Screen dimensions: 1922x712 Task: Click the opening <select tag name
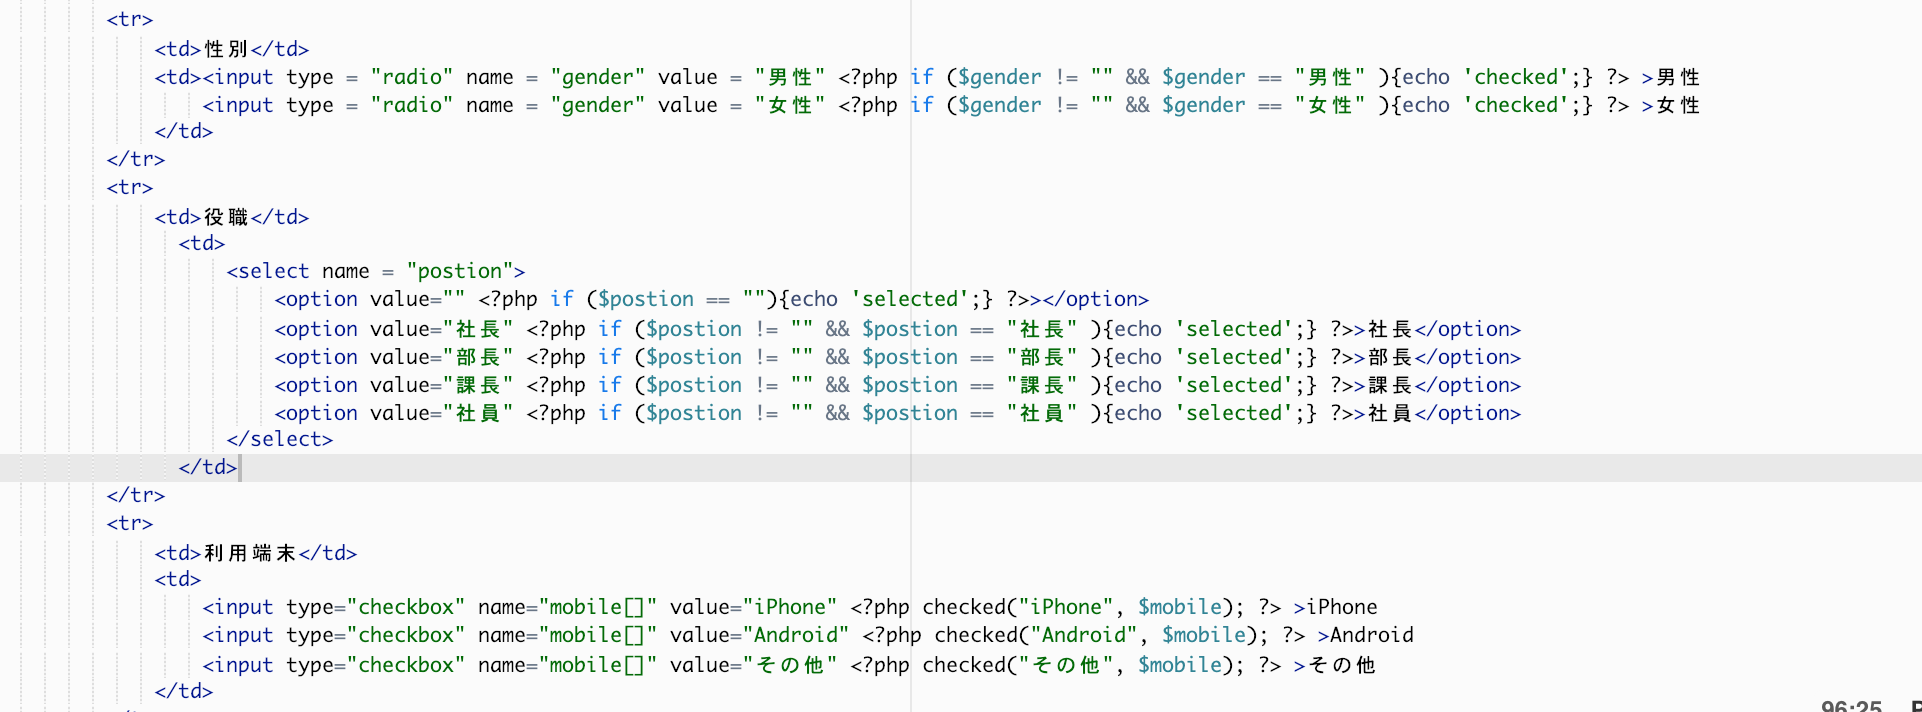click(x=268, y=271)
